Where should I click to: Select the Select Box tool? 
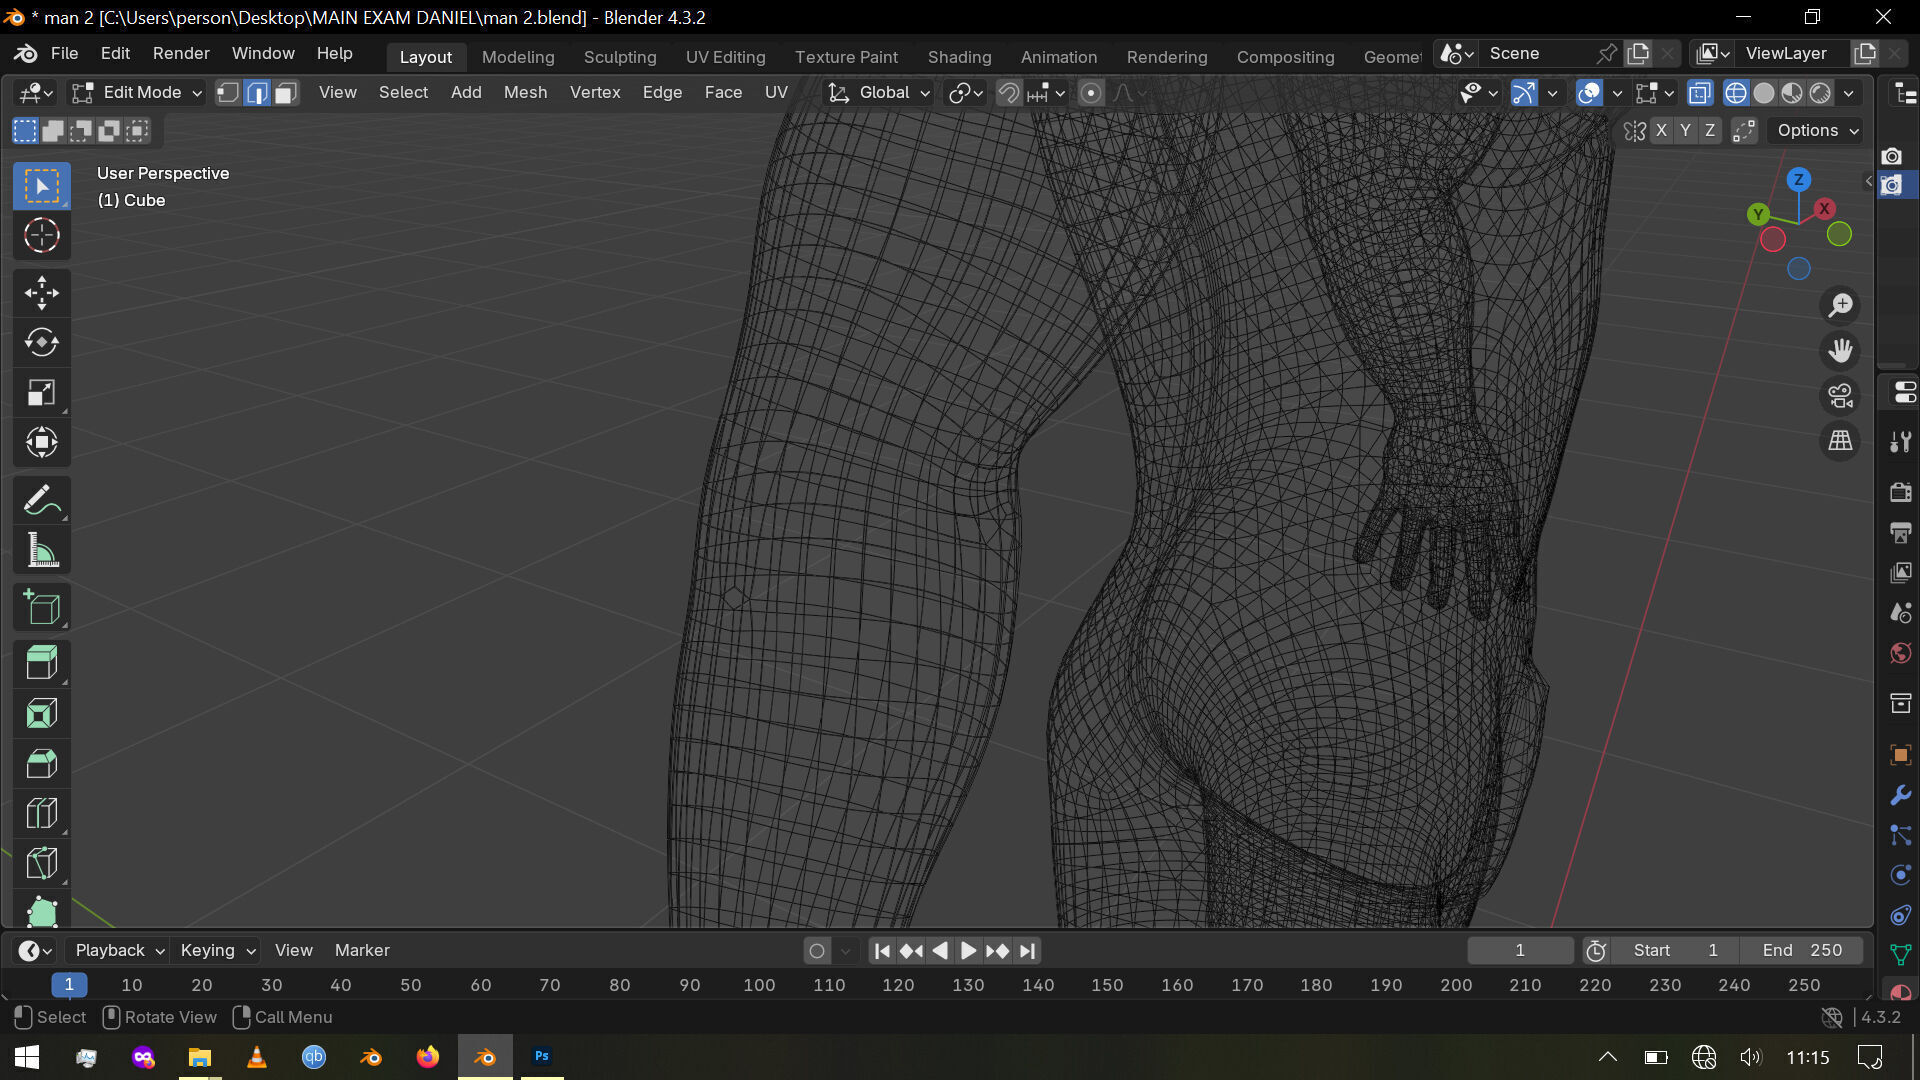click(41, 186)
